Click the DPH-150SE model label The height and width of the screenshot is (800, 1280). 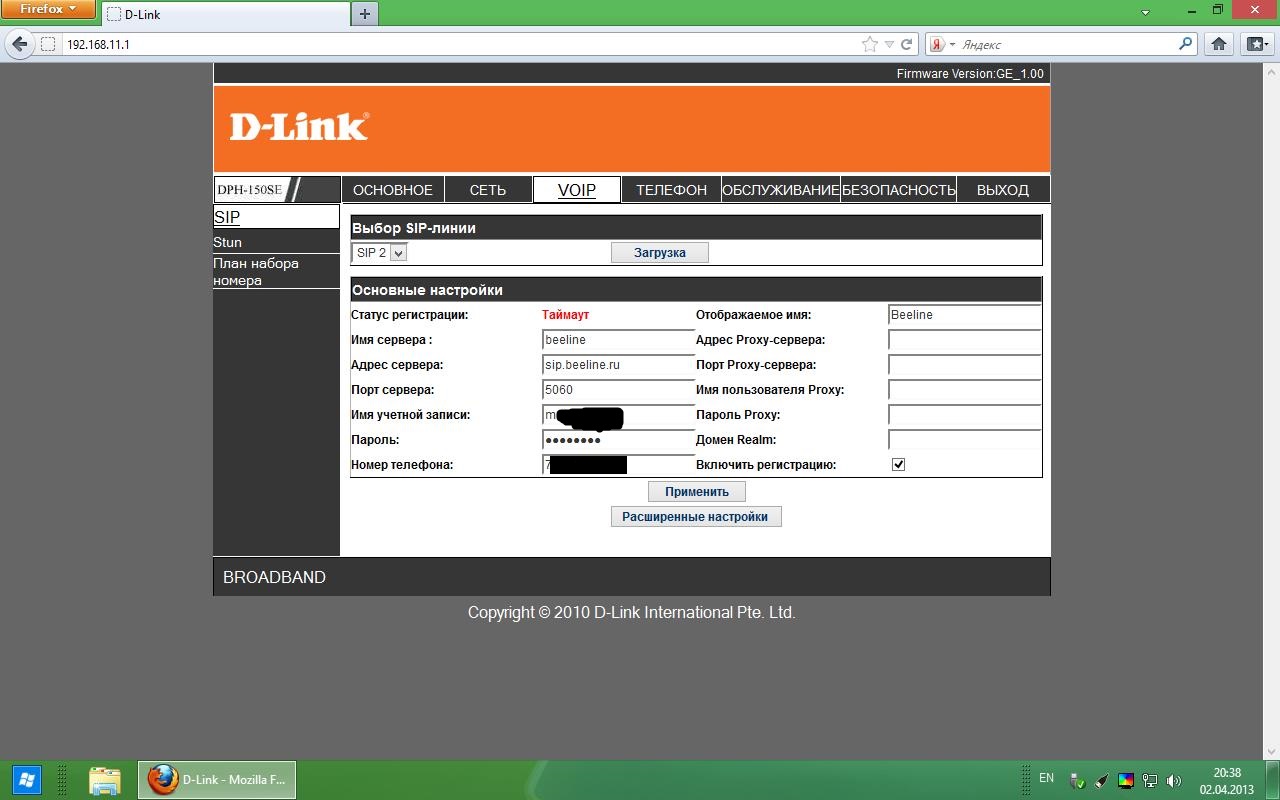point(250,190)
